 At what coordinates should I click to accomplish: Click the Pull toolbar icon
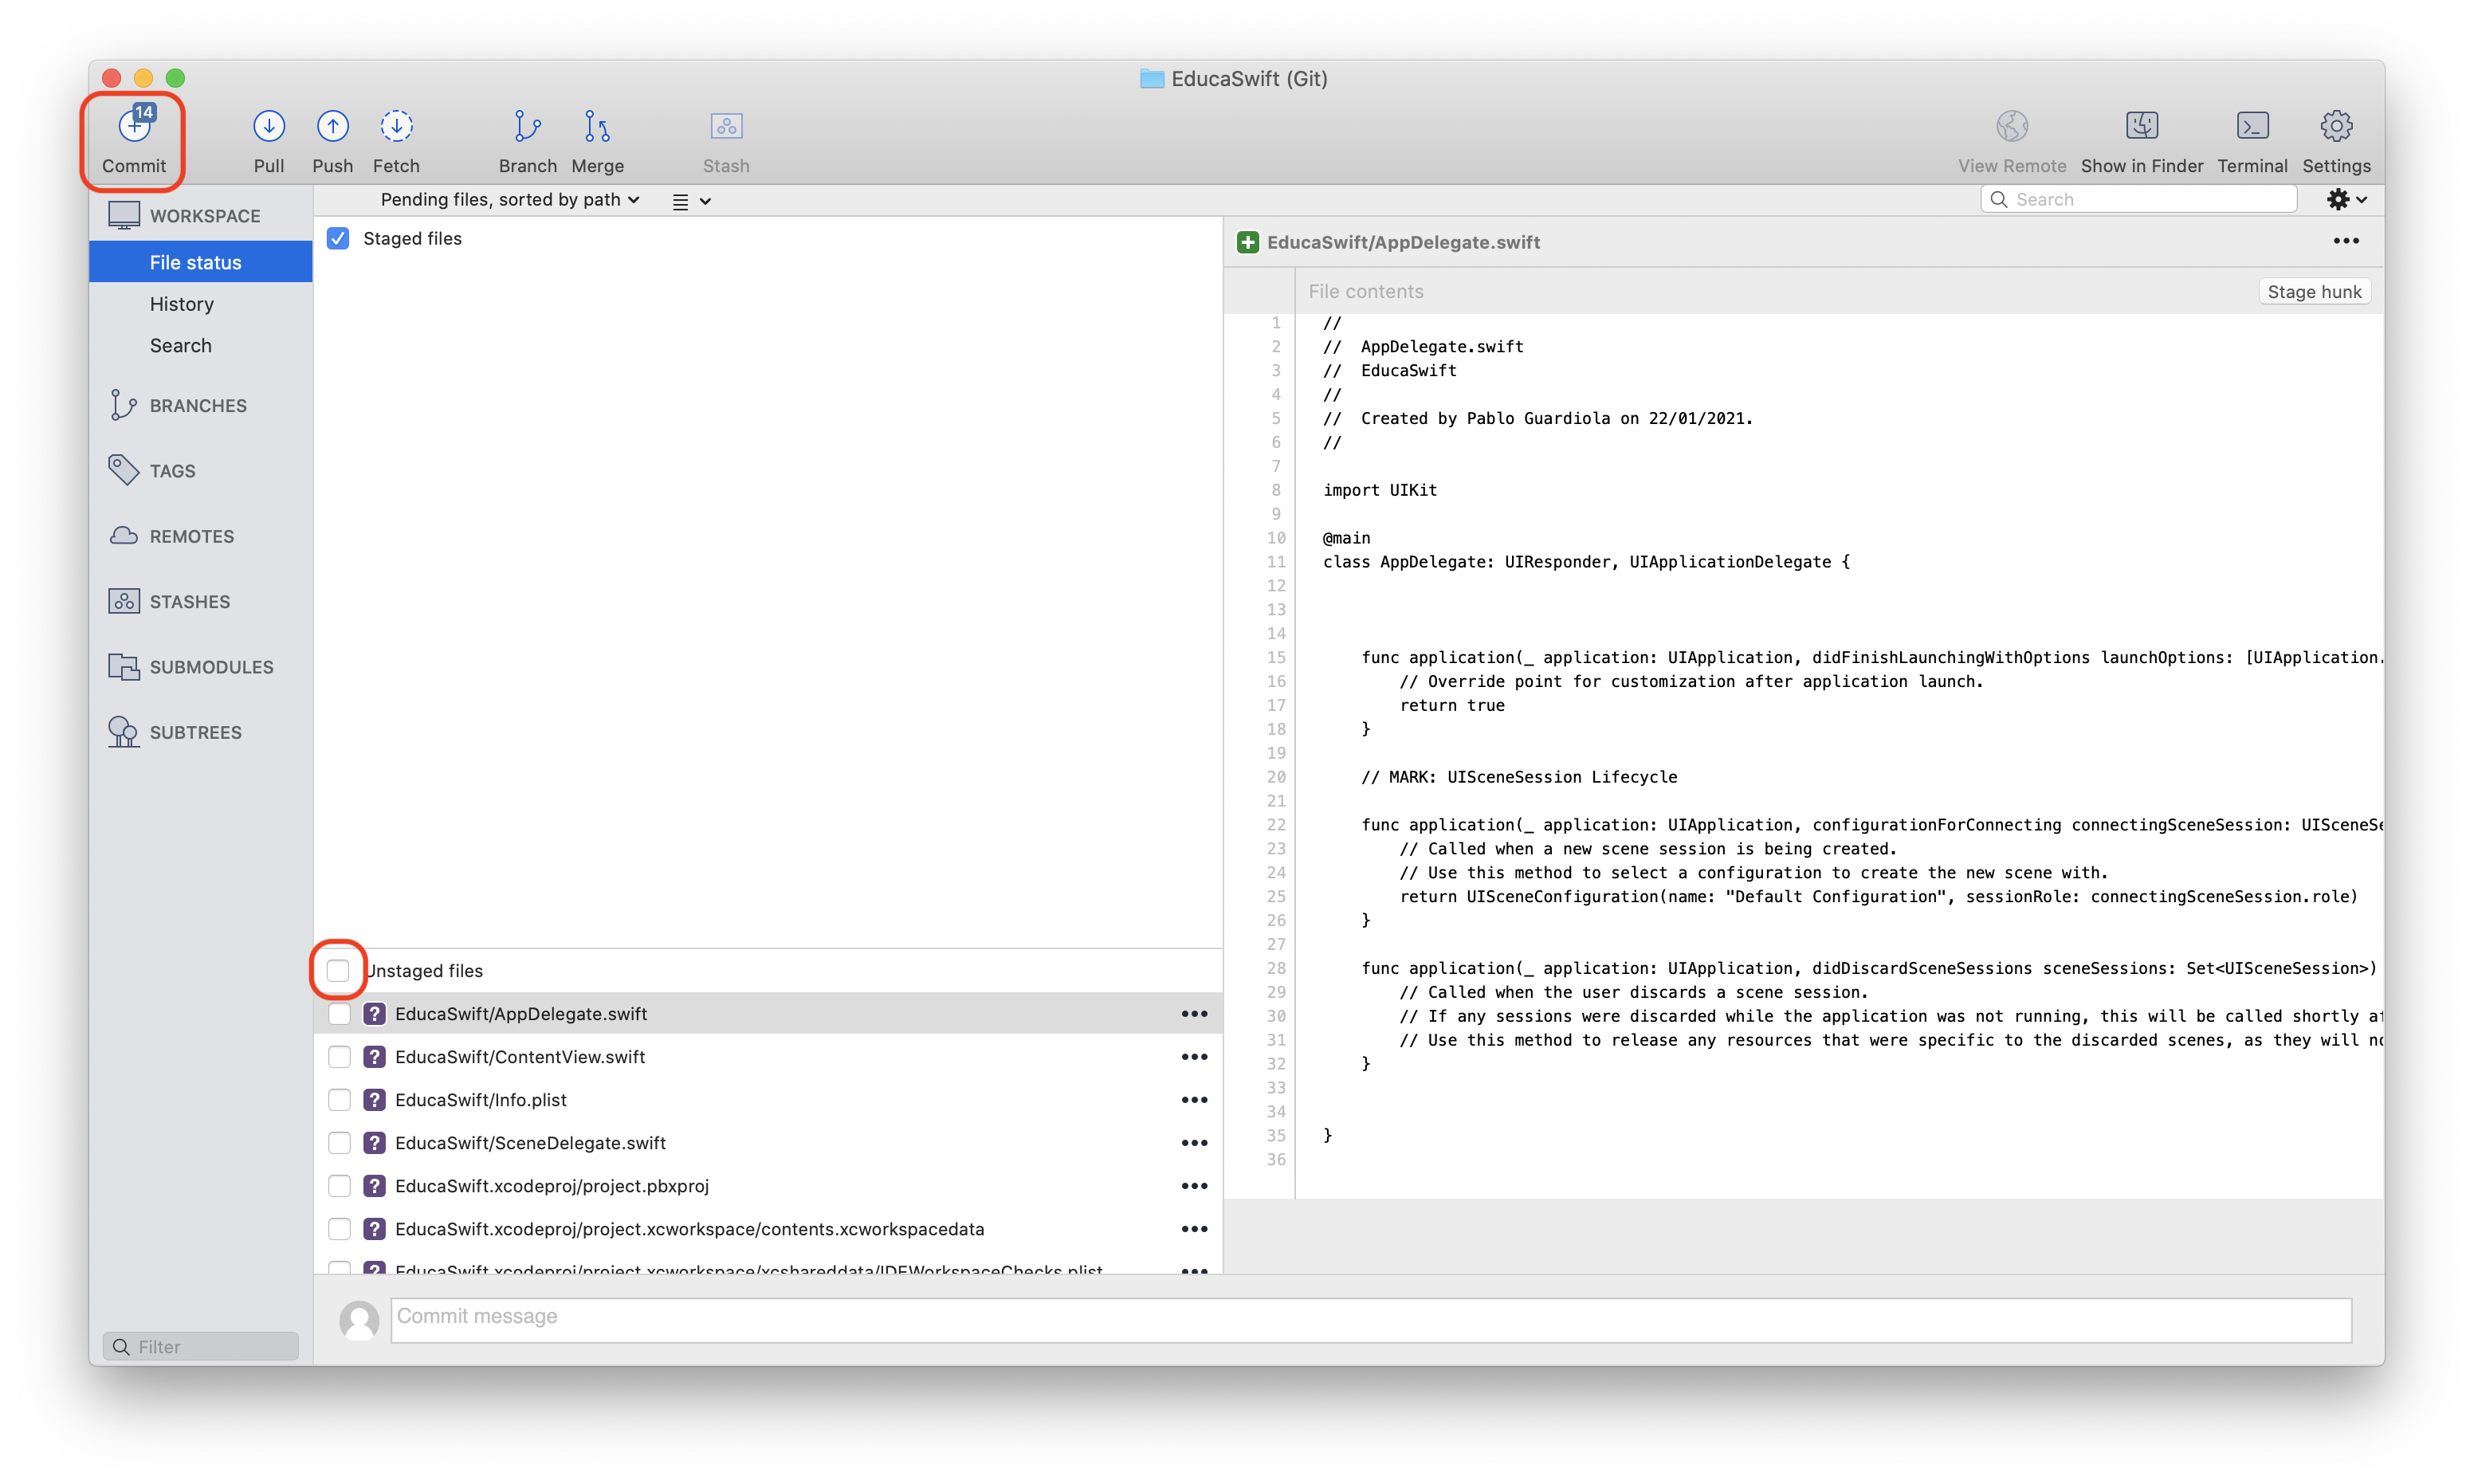click(x=268, y=126)
